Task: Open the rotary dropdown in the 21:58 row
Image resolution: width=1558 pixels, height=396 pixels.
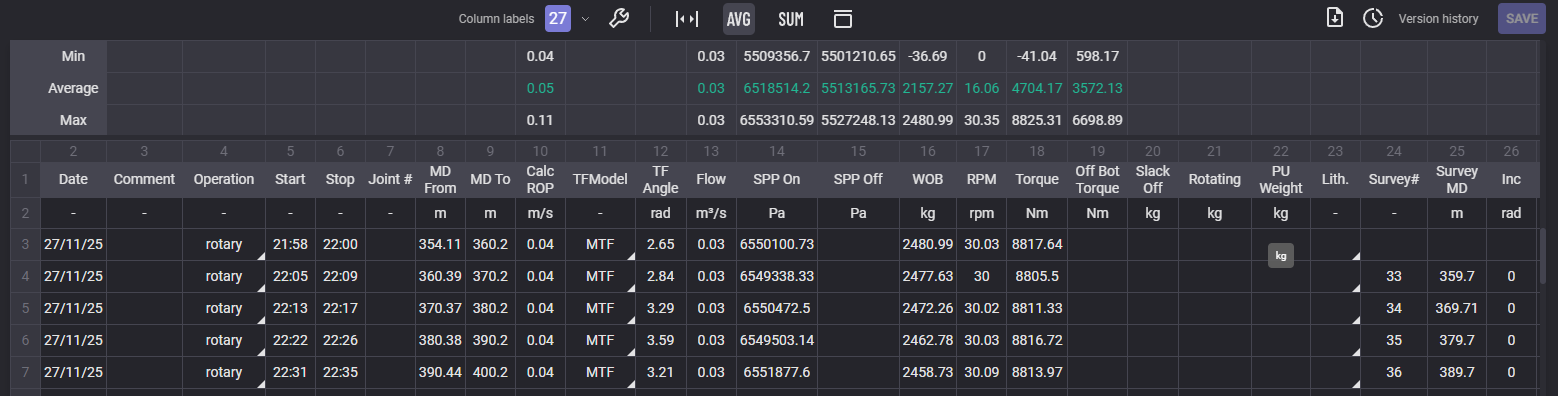Action: [260, 255]
